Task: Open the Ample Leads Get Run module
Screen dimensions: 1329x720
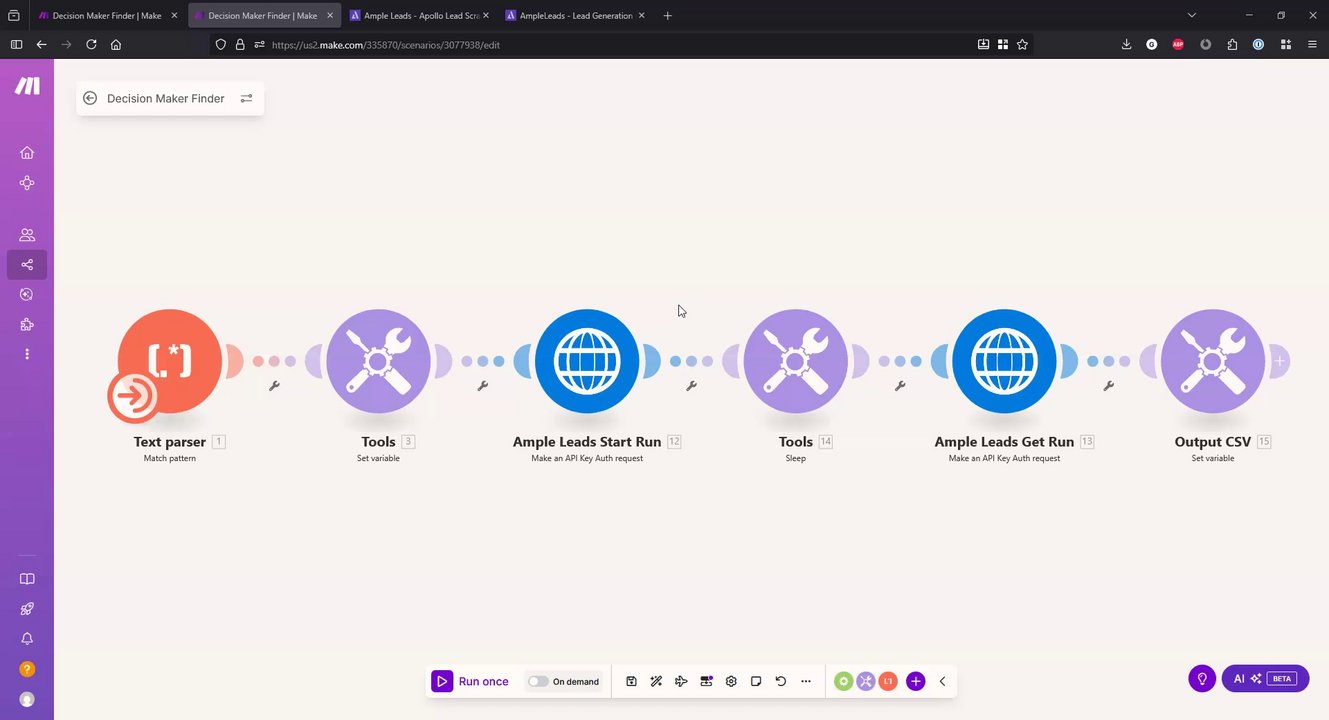Action: [1004, 361]
